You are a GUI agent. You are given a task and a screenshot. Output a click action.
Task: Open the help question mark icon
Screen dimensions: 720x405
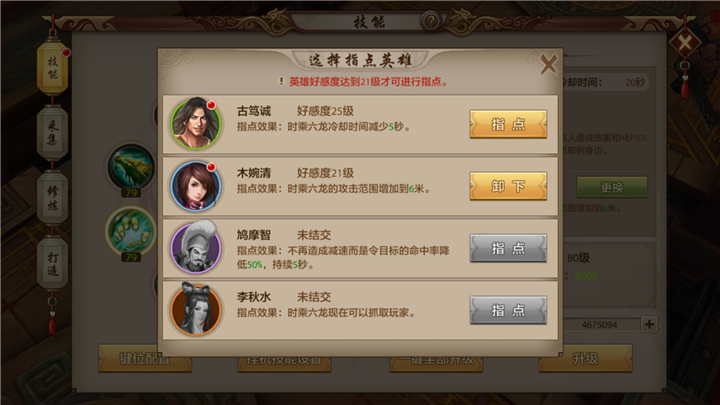point(431,21)
